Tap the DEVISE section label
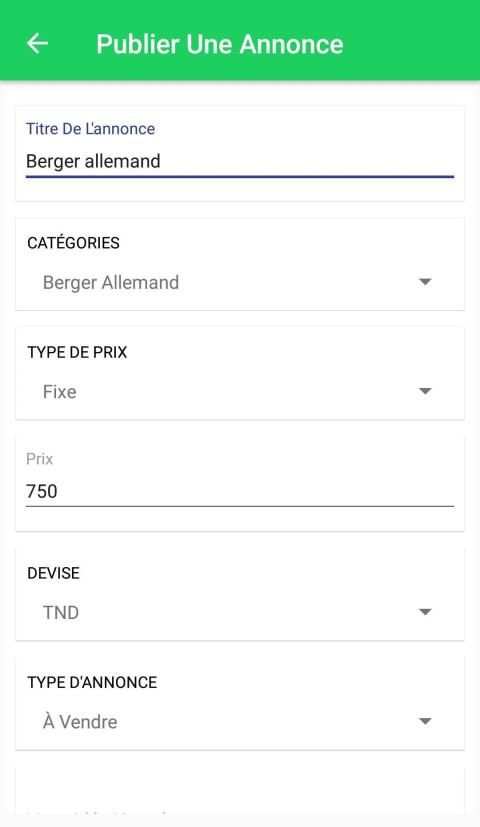This screenshot has height=827, width=480. pyautogui.click(x=53, y=573)
